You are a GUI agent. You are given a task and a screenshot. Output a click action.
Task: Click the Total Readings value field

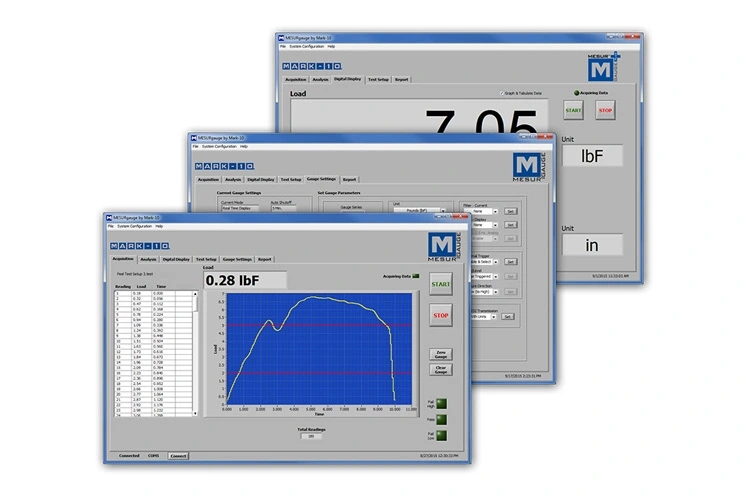(x=311, y=436)
